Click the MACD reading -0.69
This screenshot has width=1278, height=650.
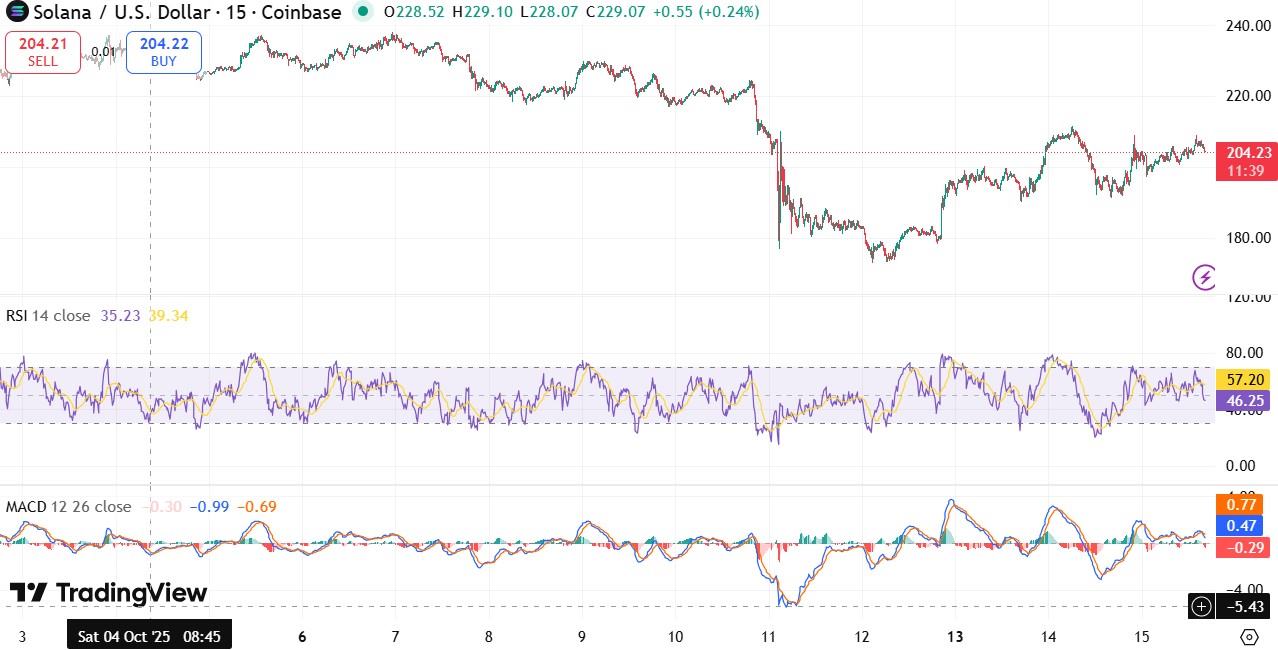pyautogui.click(x=257, y=507)
